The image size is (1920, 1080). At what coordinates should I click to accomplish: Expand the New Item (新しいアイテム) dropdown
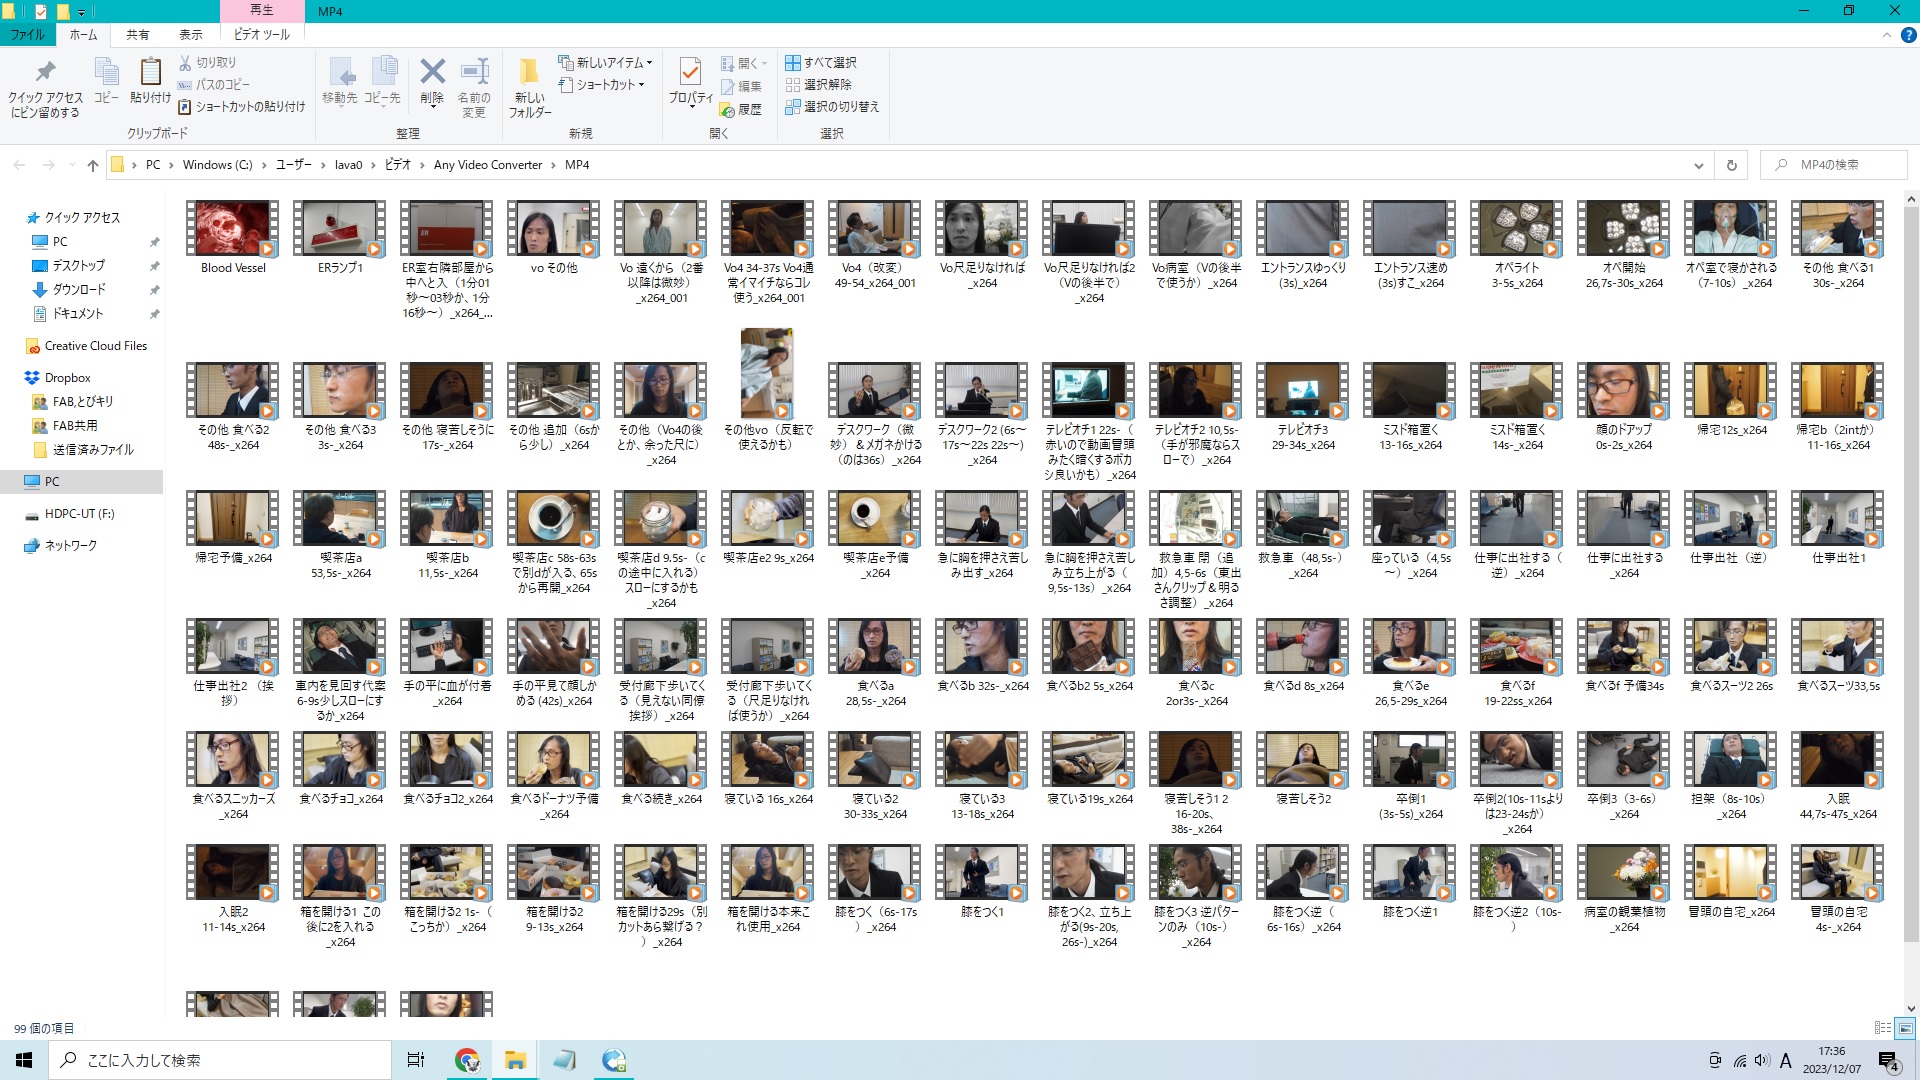pos(606,62)
